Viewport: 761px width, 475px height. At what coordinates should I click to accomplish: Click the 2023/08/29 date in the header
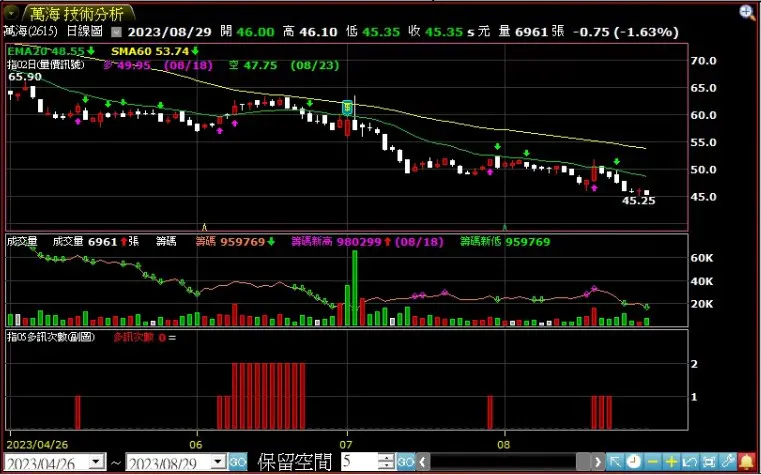(170, 32)
